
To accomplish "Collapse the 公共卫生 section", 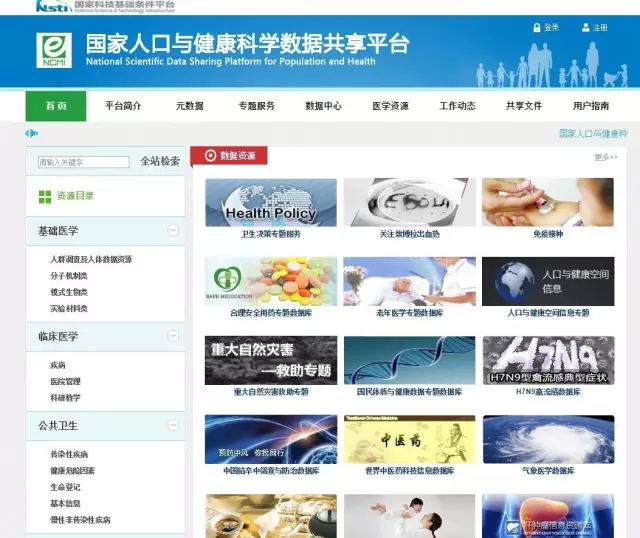I will 173,426.
